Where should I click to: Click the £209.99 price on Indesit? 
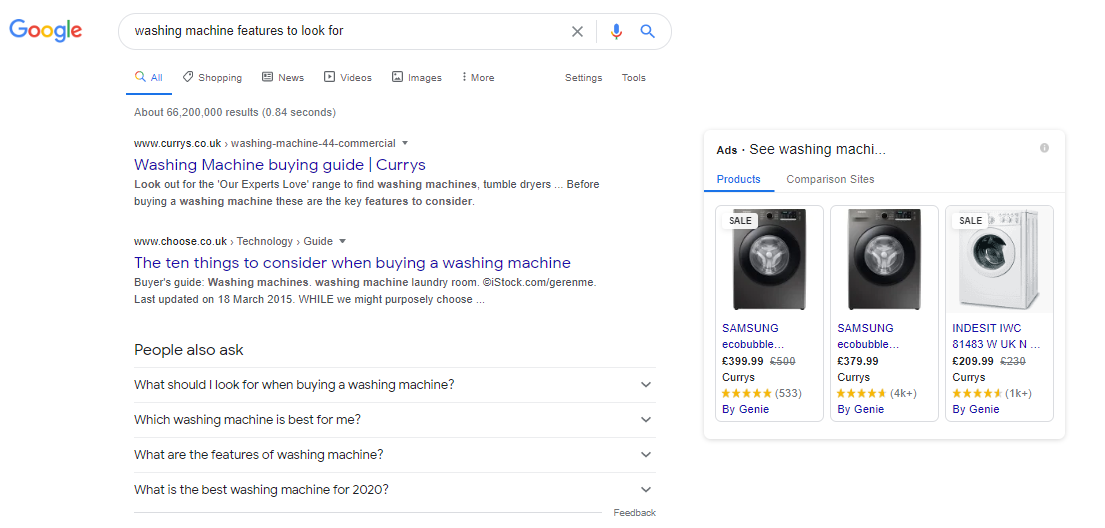point(973,361)
